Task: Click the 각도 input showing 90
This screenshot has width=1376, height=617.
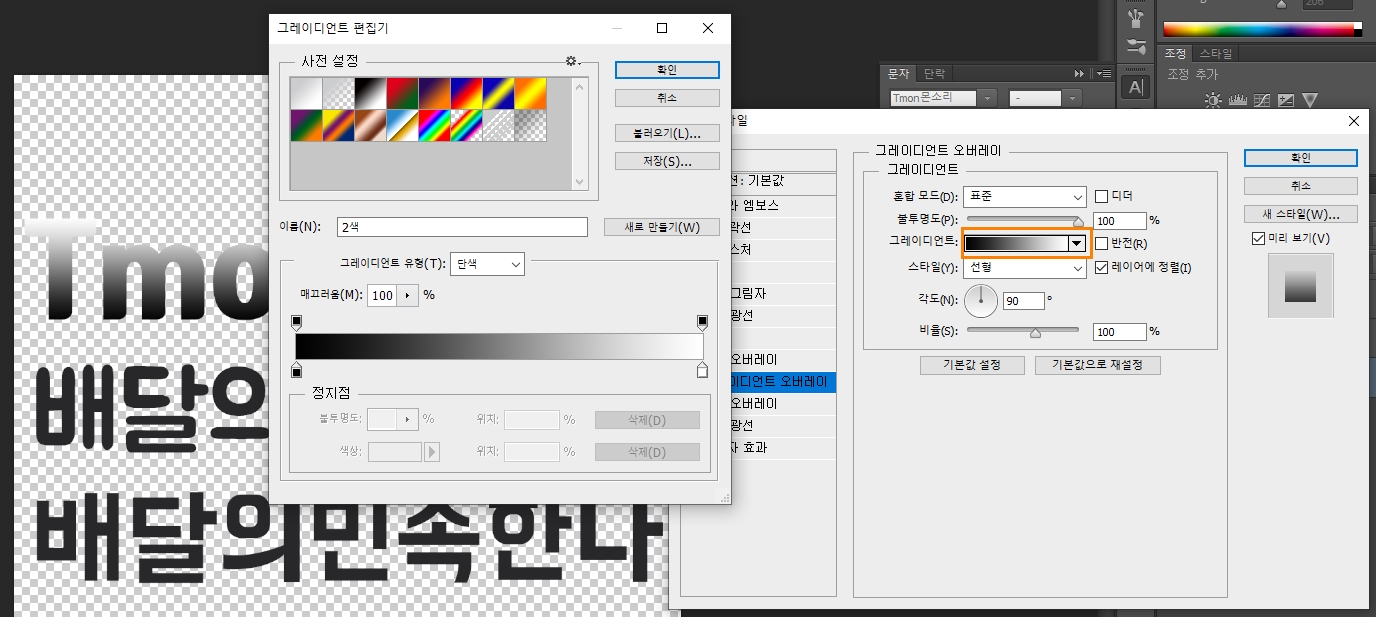Action: tap(1024, 300)
